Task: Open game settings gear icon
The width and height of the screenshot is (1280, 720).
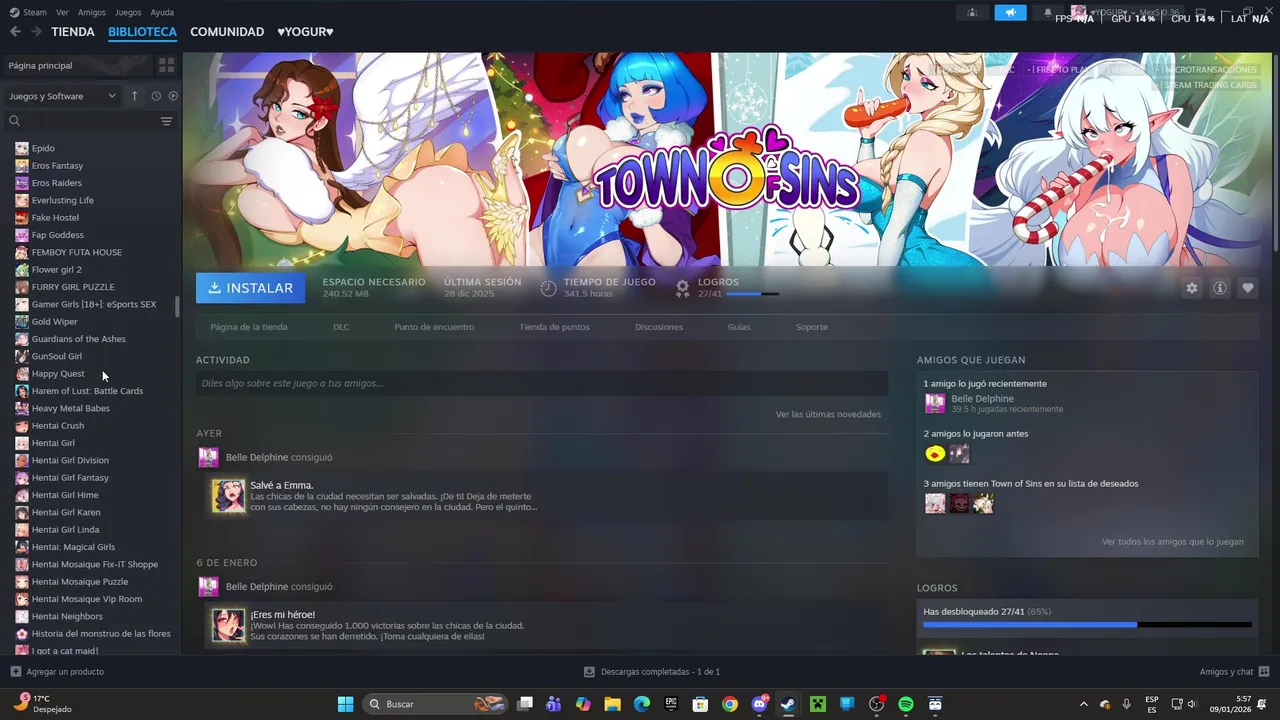Action: [x=1191, y=288]
